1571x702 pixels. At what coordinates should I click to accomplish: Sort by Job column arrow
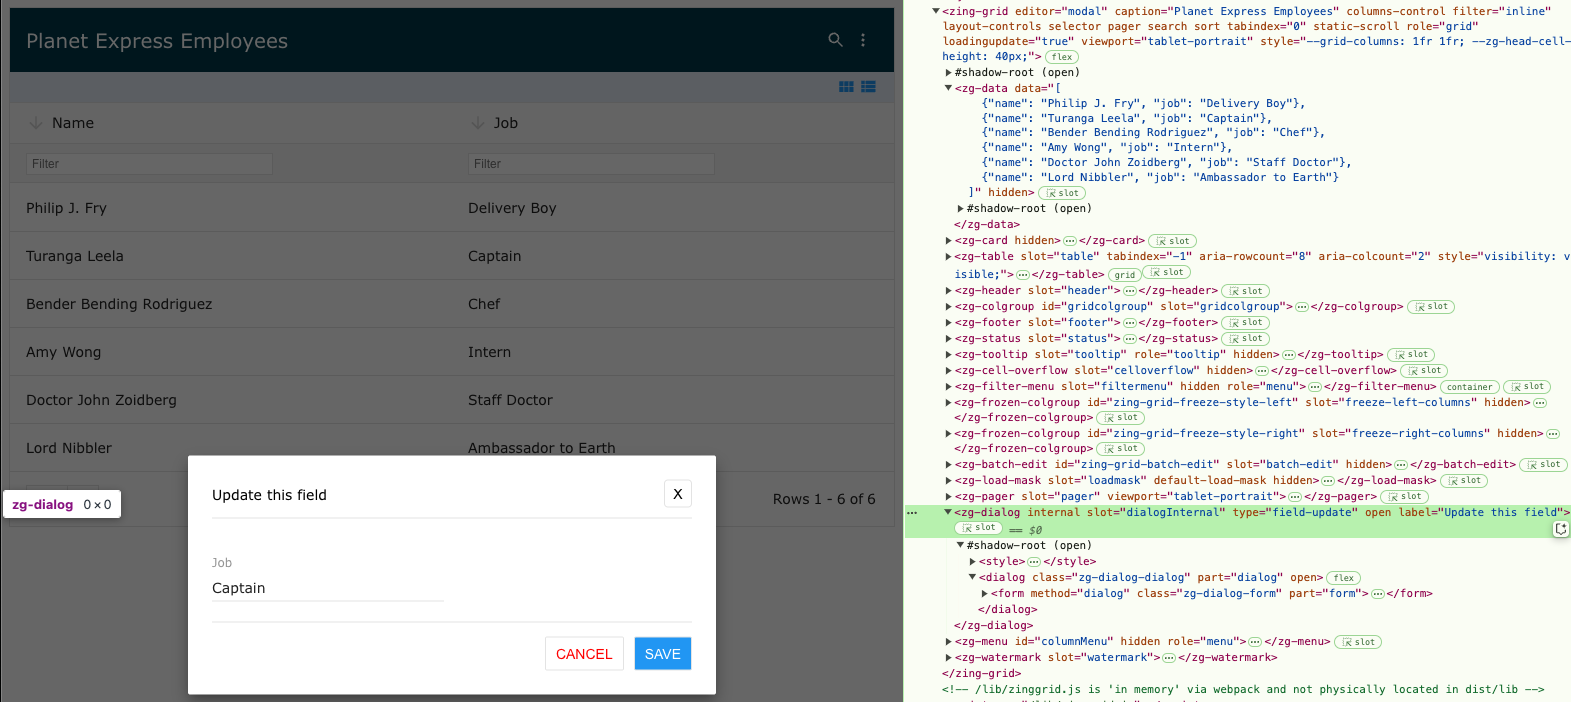pyautogui.click(x=477, y=123)
